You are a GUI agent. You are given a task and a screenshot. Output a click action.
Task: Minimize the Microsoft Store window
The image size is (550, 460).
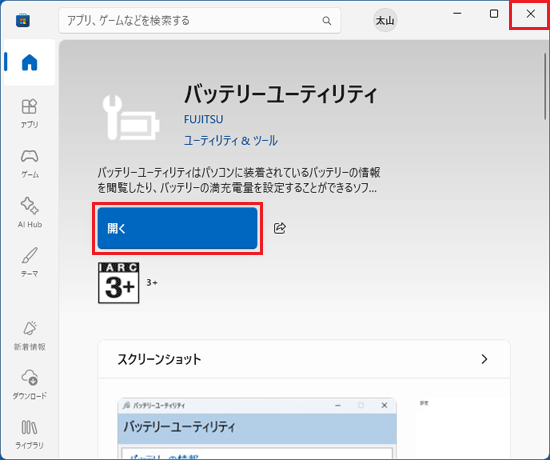click(457, 14)
